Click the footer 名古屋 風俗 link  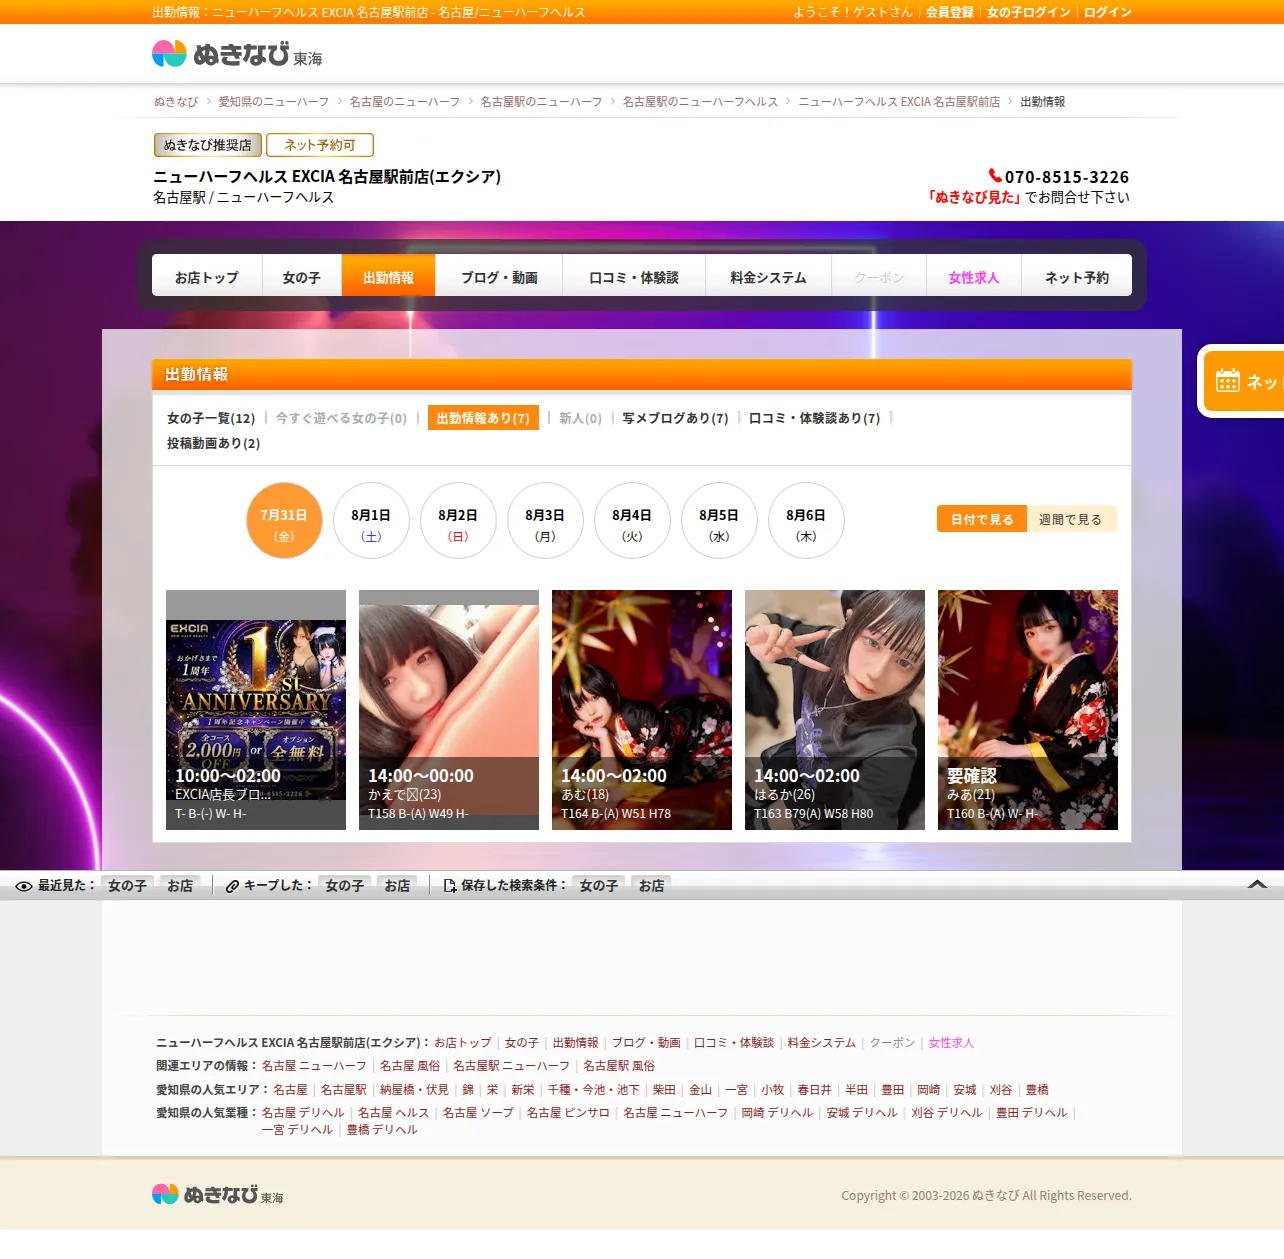pyautogui.click(x=410, y=1066)
